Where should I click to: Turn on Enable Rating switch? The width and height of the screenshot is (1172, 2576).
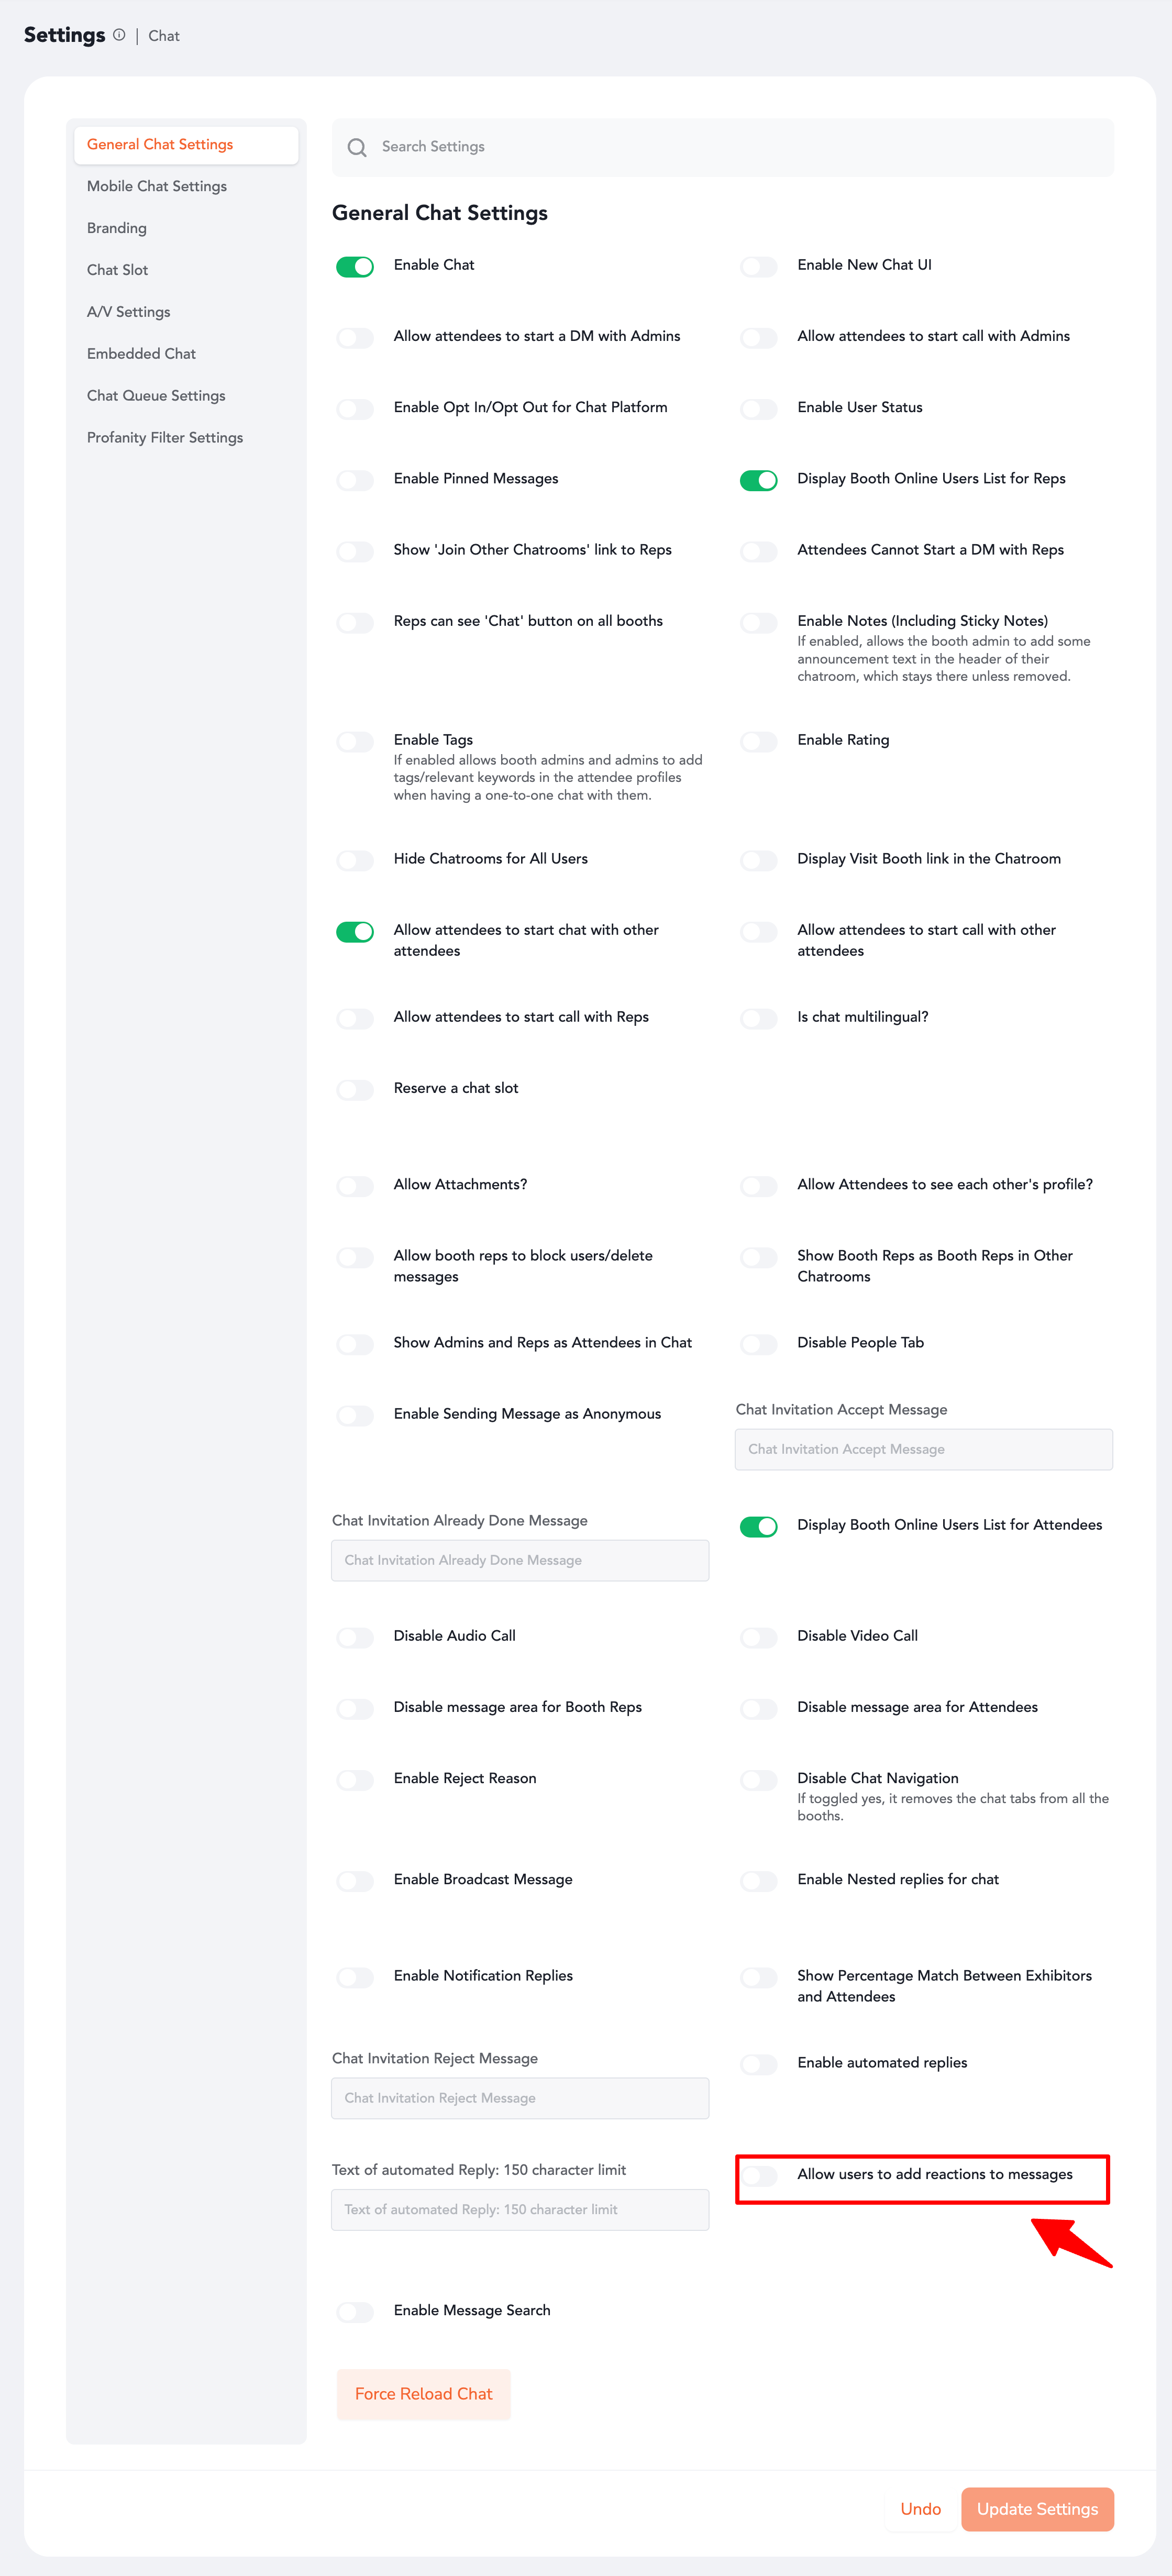pos(758,742)
